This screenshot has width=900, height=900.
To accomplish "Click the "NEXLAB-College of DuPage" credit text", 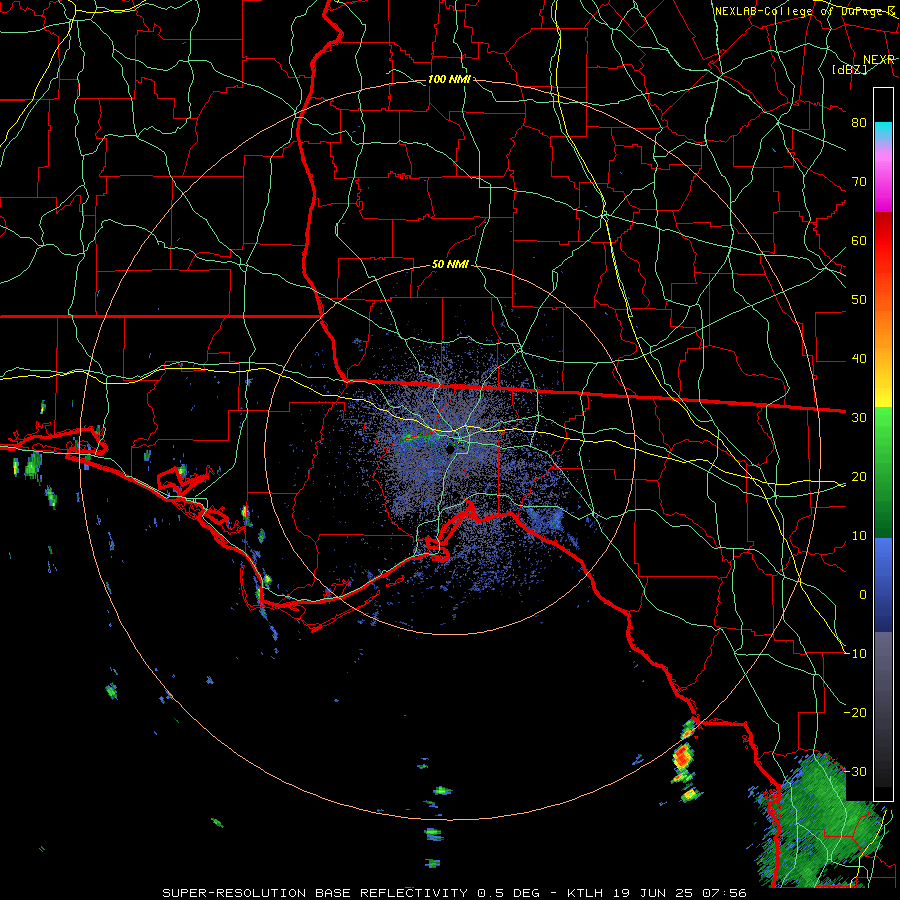I will 800,11.
